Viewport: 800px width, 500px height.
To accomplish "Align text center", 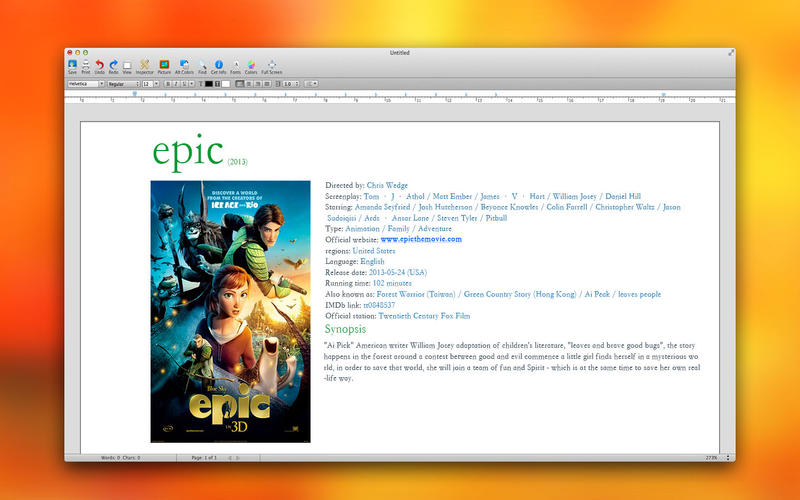I will (249, 84).
